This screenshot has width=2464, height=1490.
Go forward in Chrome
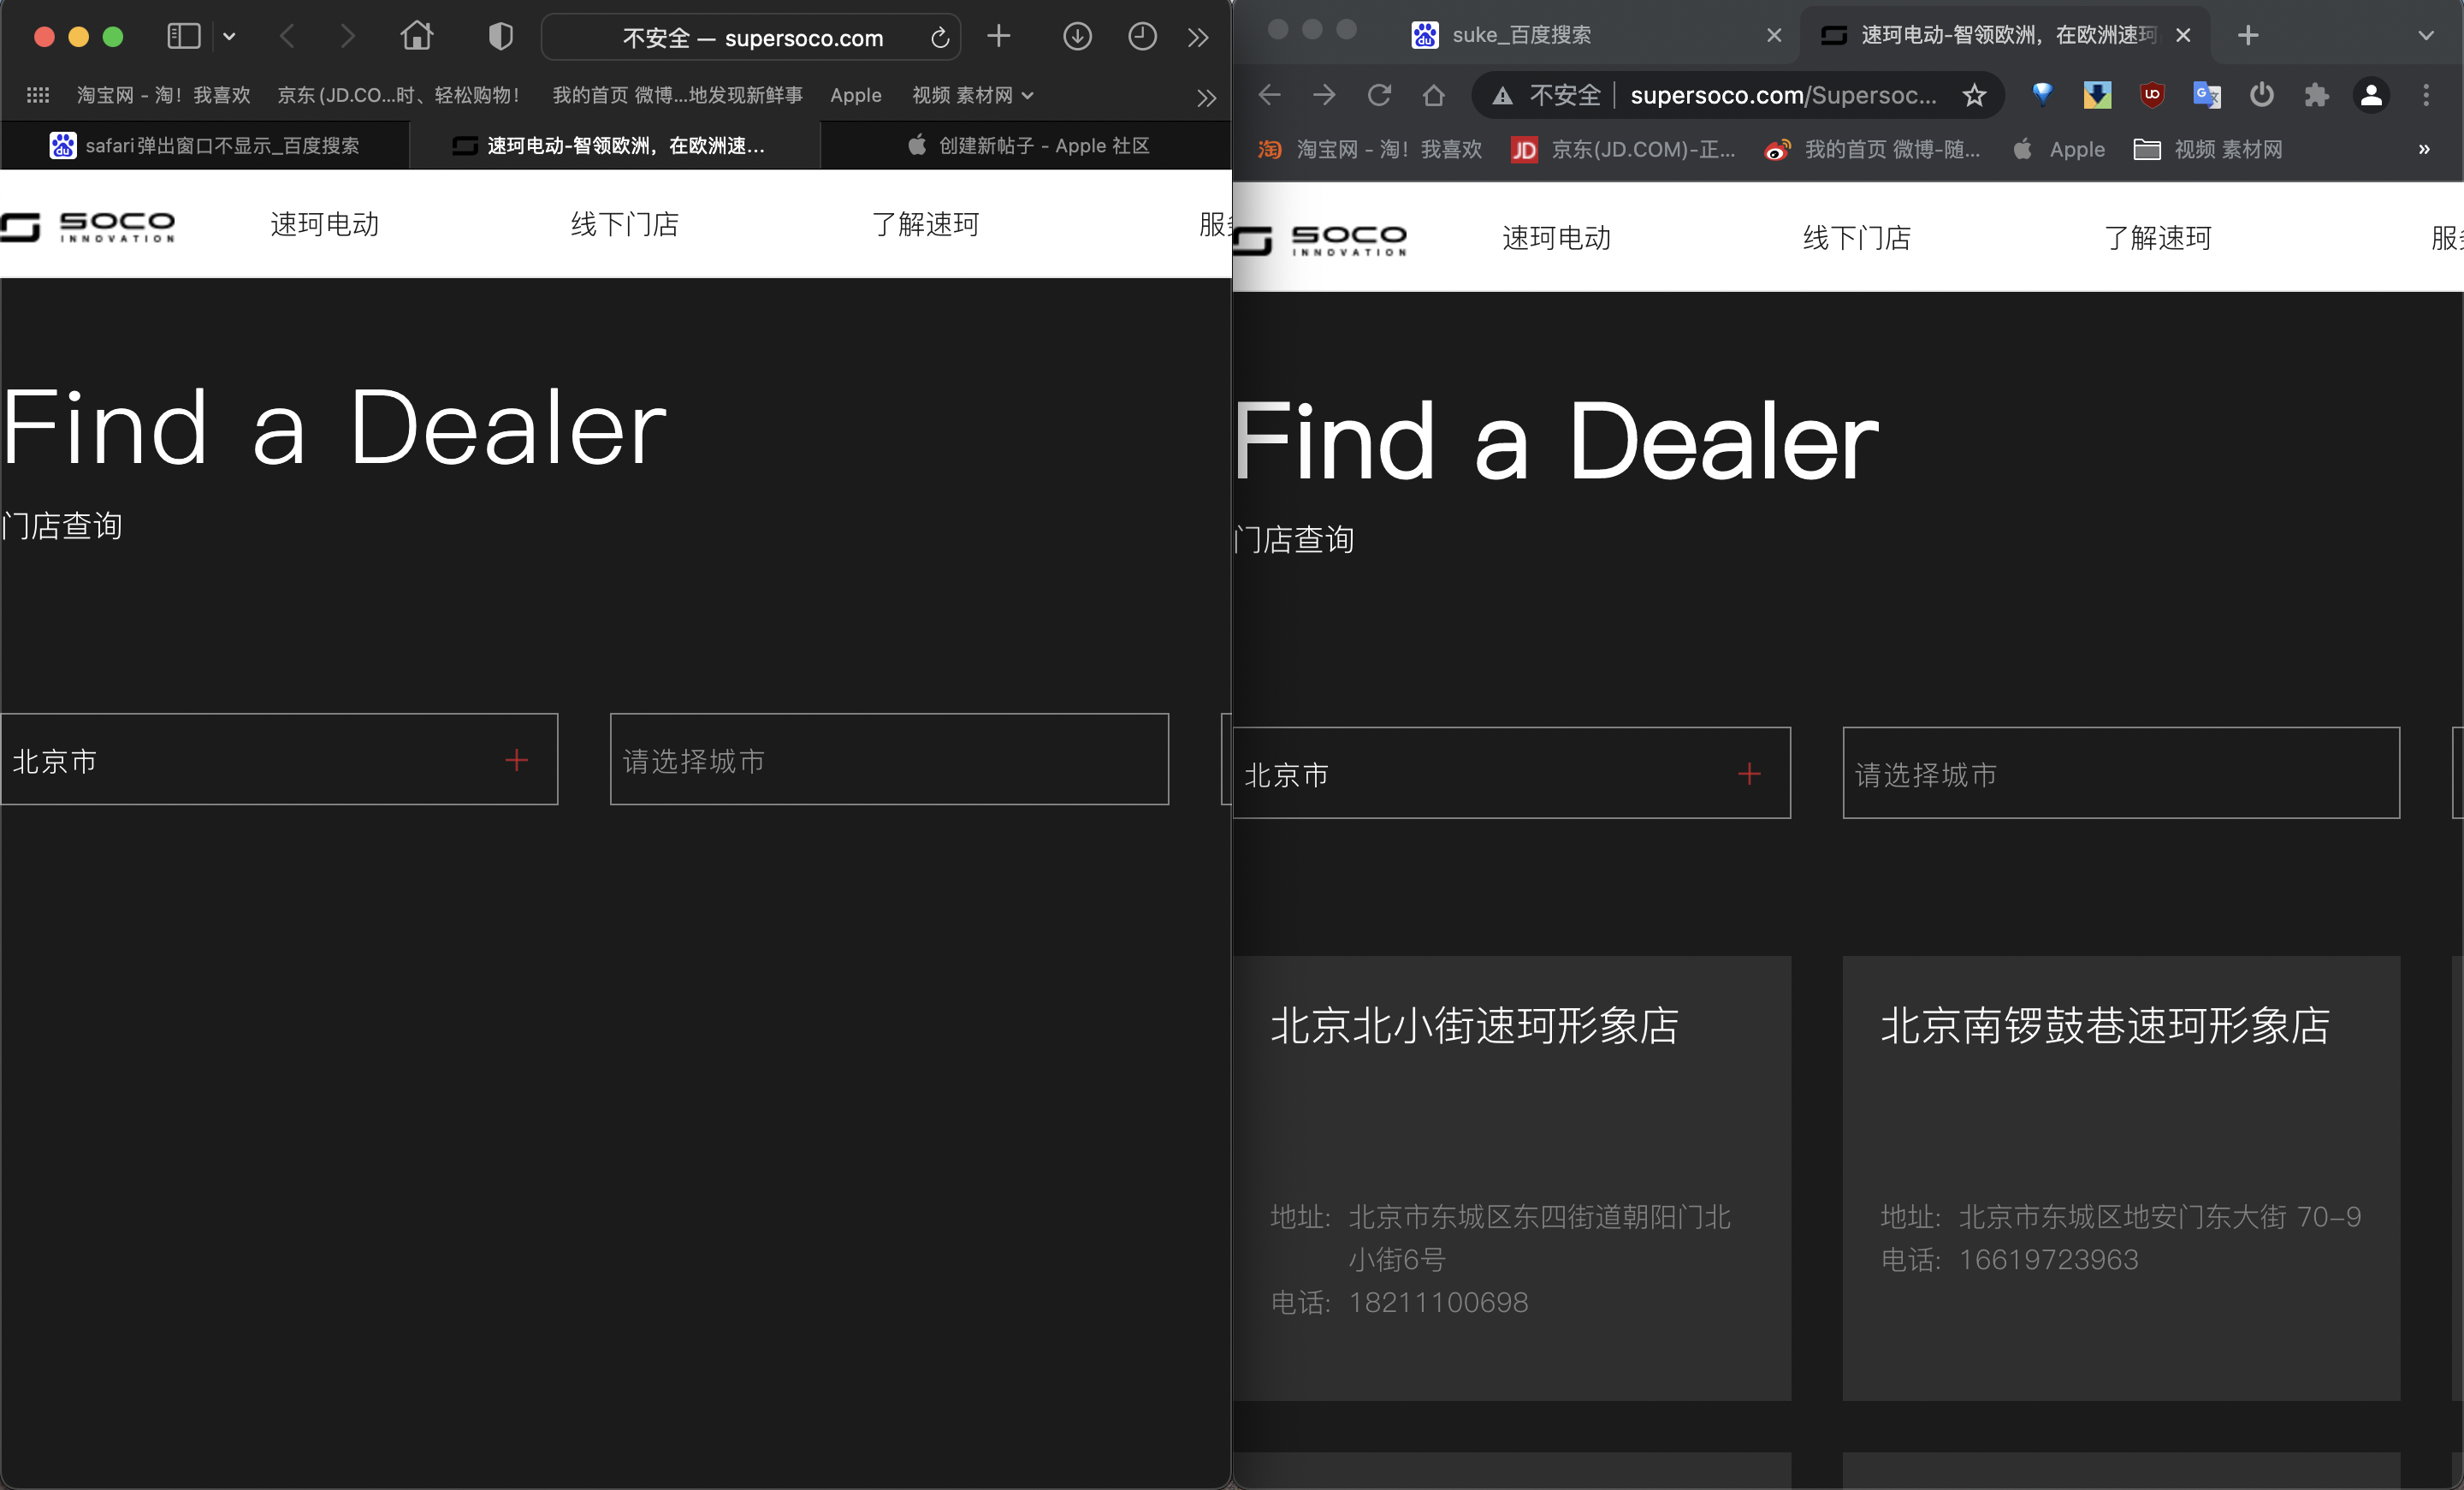1325,95
